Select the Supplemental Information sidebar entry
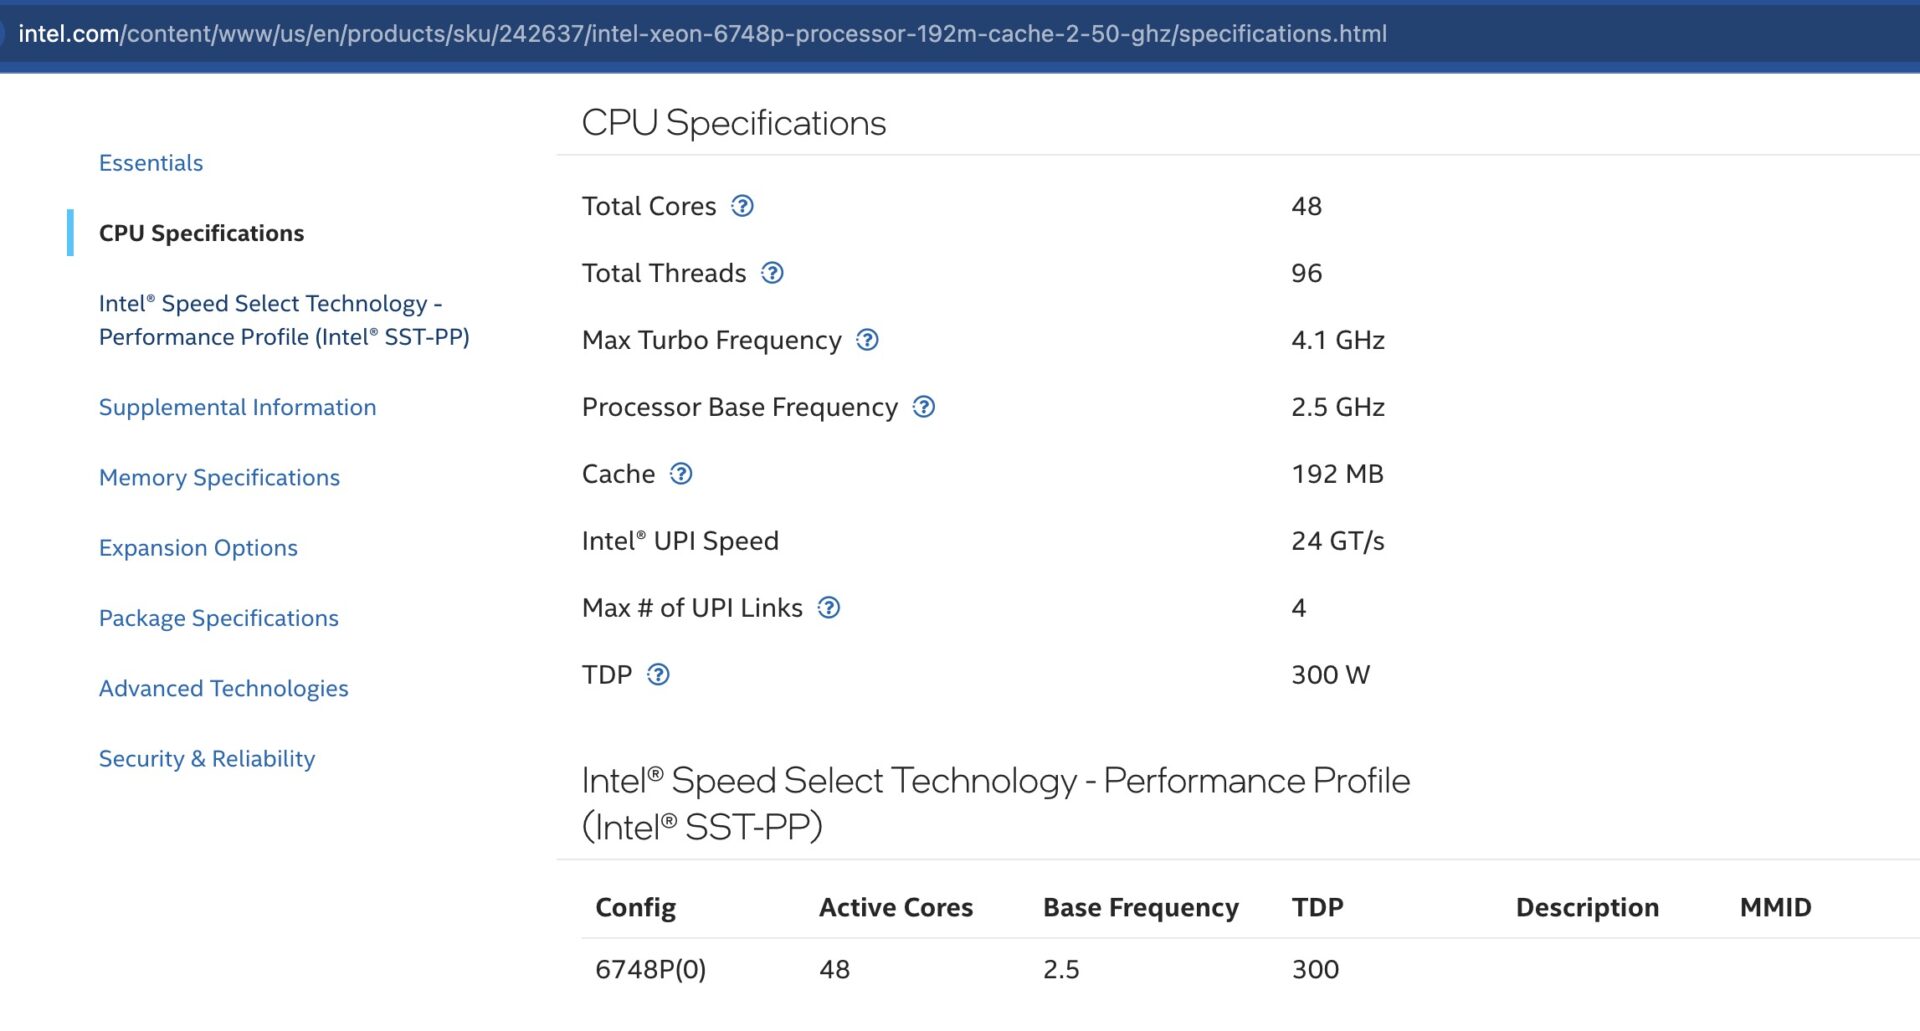The height and width of the screenshot is (1031, 1920). point(237,407)
